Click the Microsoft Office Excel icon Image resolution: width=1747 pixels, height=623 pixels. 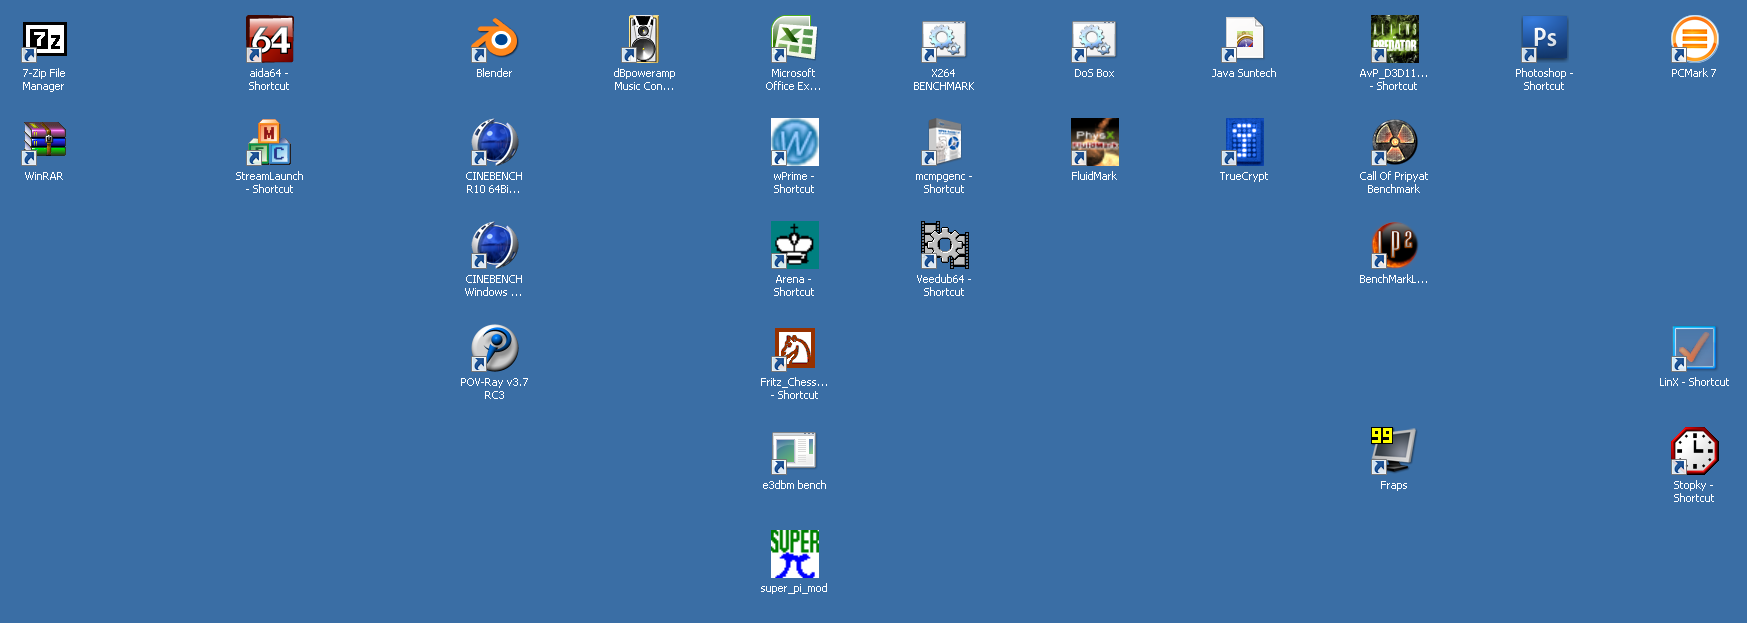click(x=794, y=40)
